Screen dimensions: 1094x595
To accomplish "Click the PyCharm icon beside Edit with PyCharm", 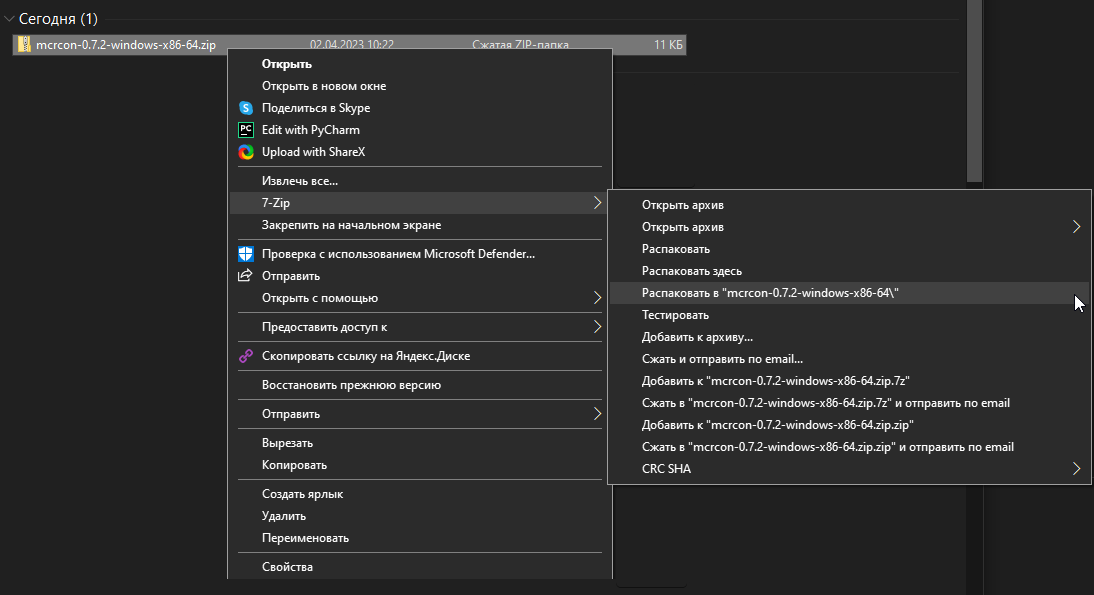I will 246,130.
